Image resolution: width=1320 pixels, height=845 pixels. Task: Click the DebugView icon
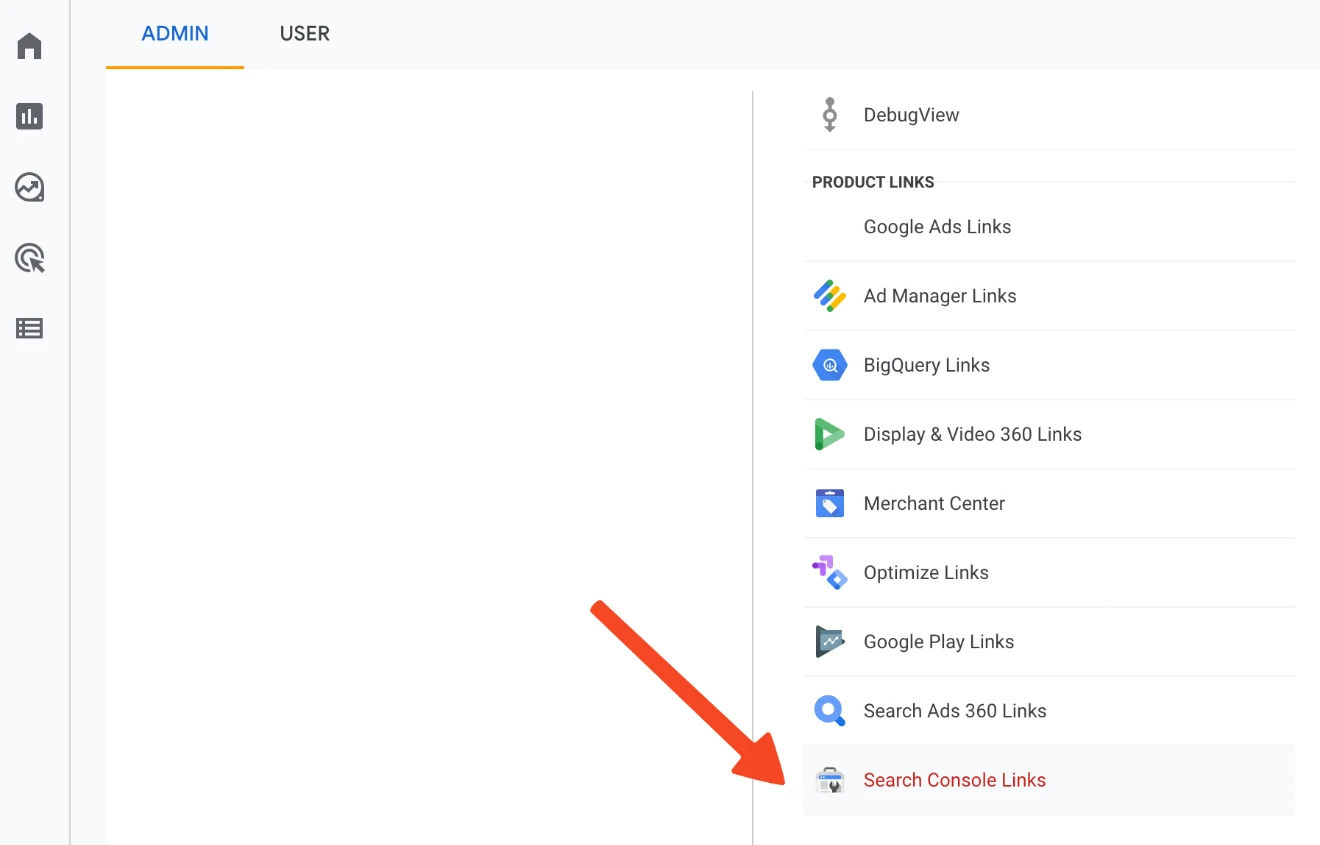[829, 115]
